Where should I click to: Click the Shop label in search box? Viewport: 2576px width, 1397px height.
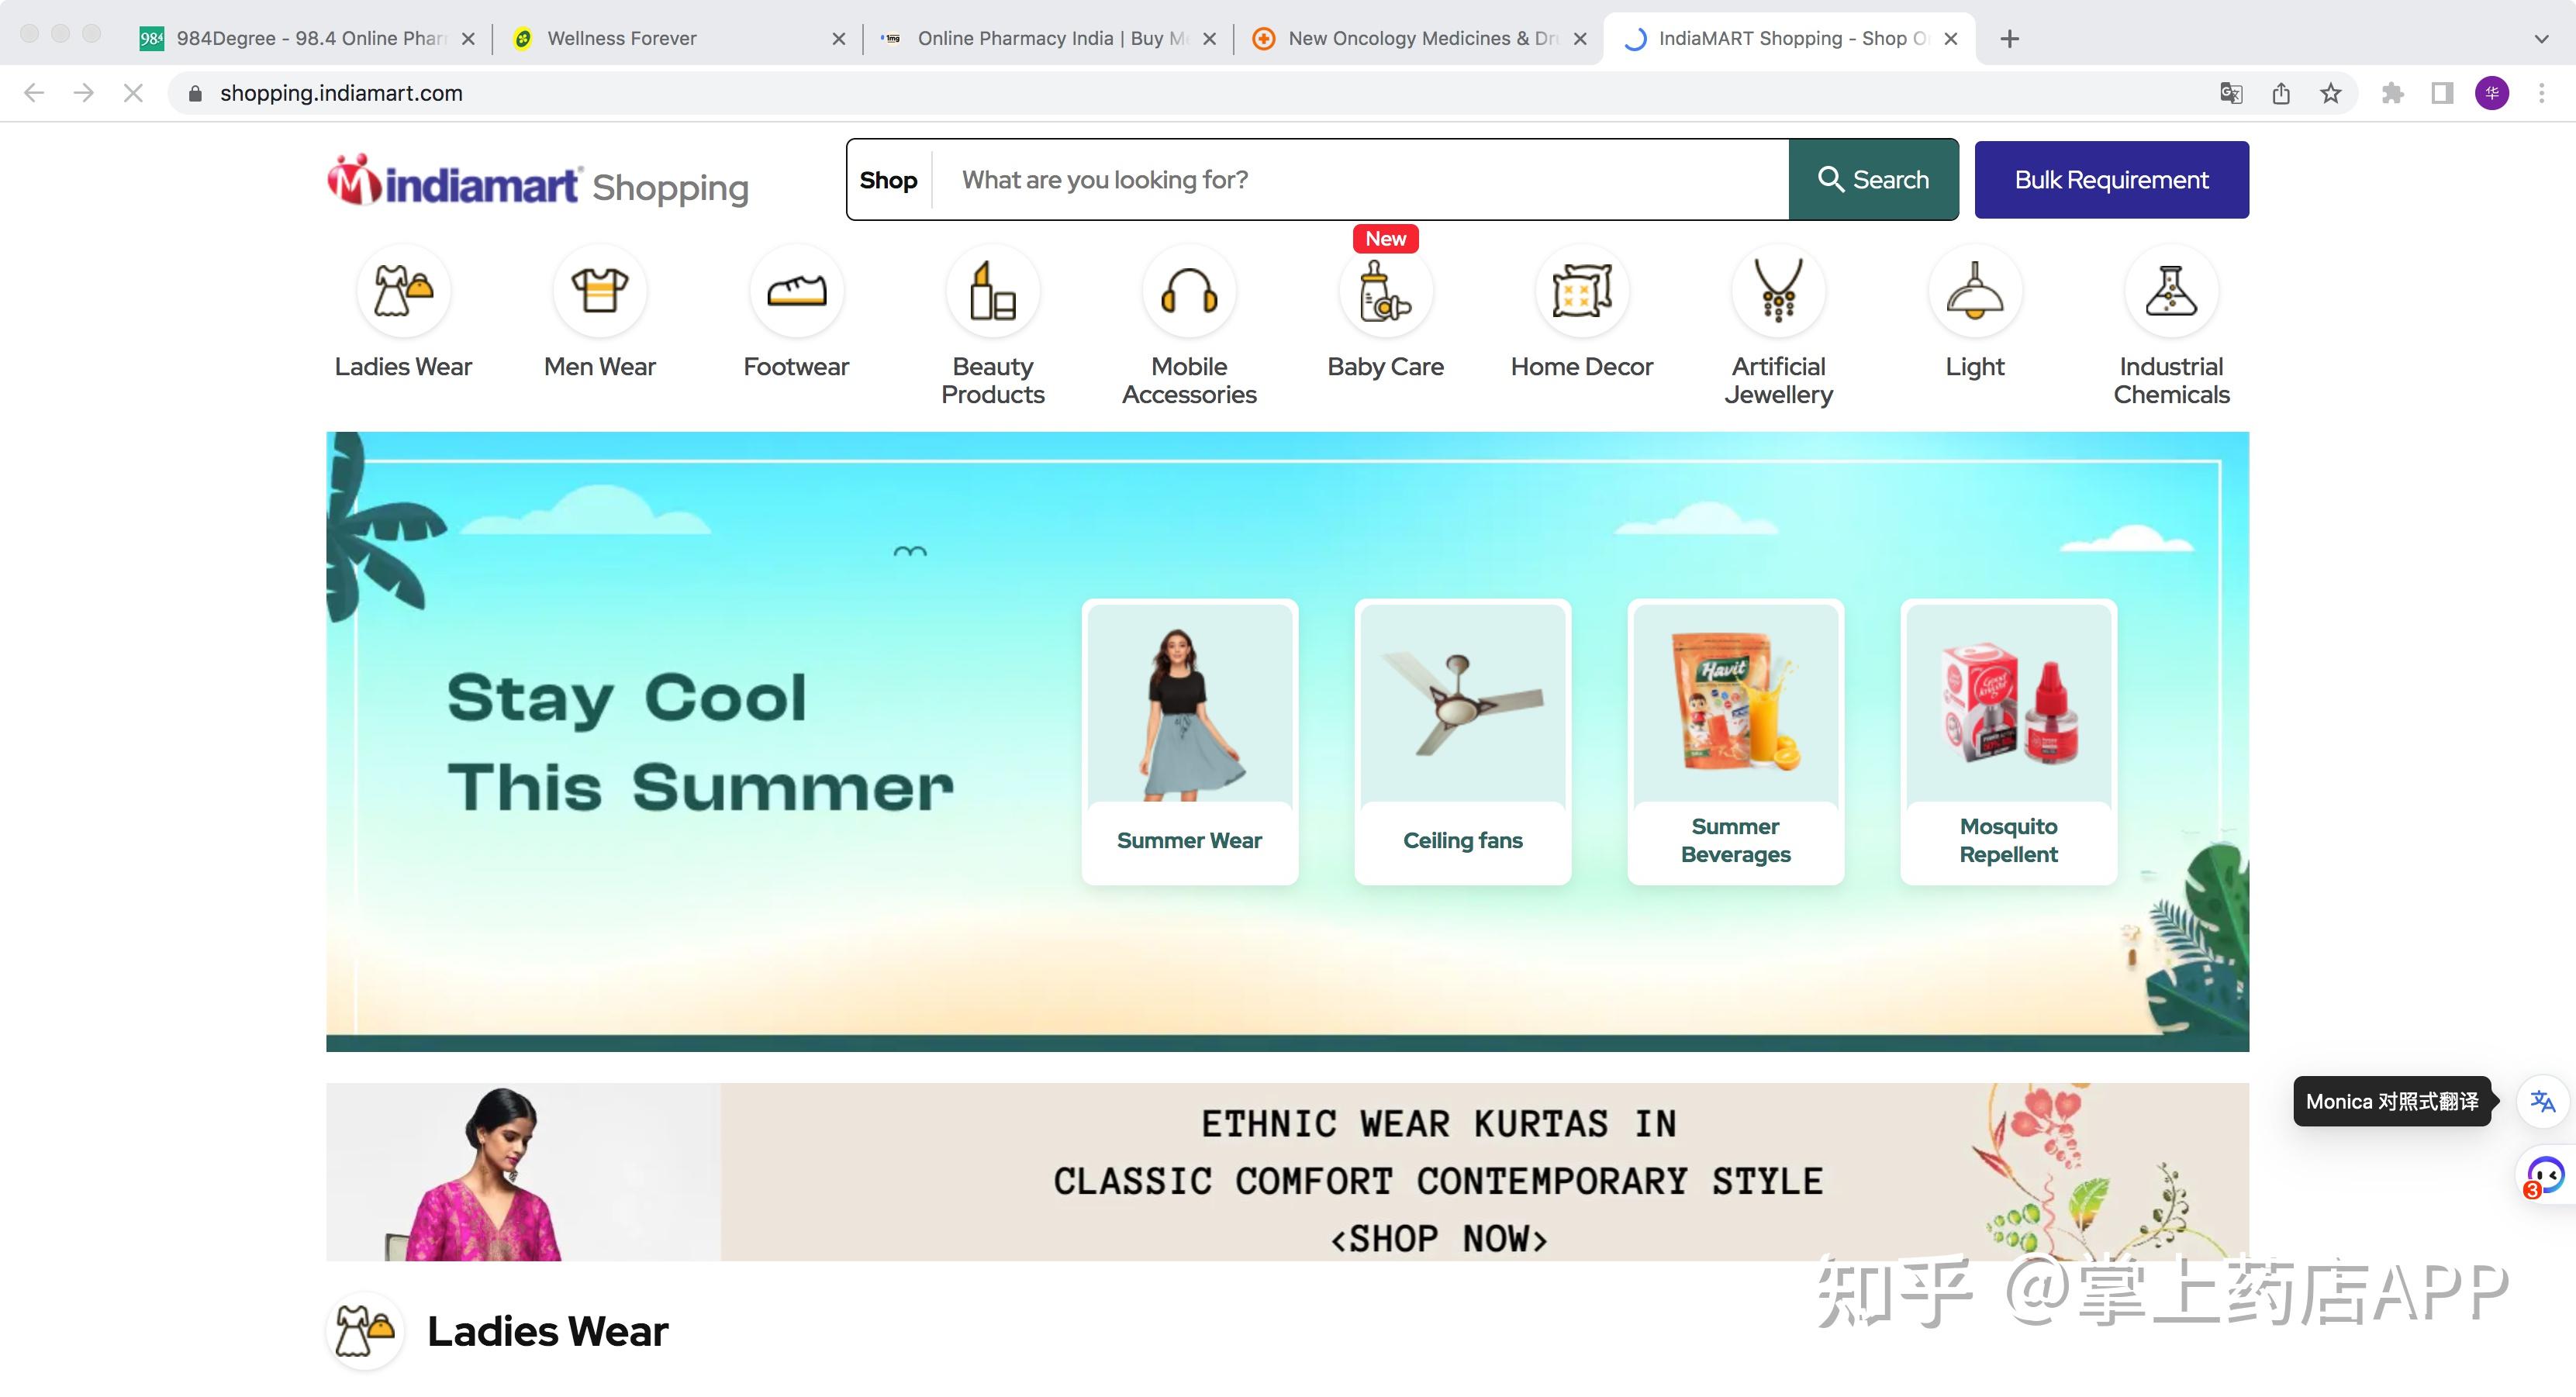888,180
